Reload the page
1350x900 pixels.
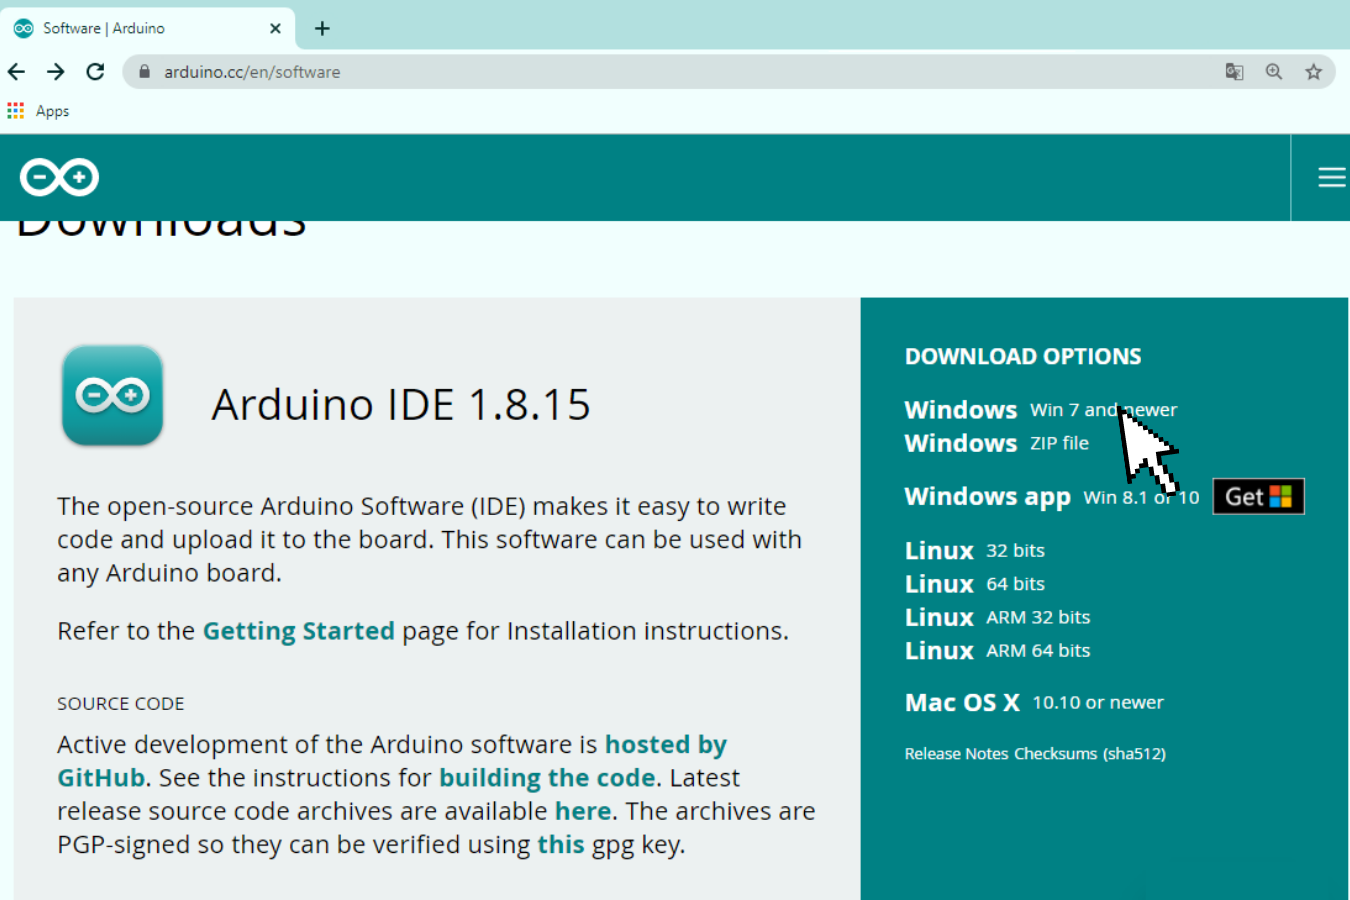(95, 71)
